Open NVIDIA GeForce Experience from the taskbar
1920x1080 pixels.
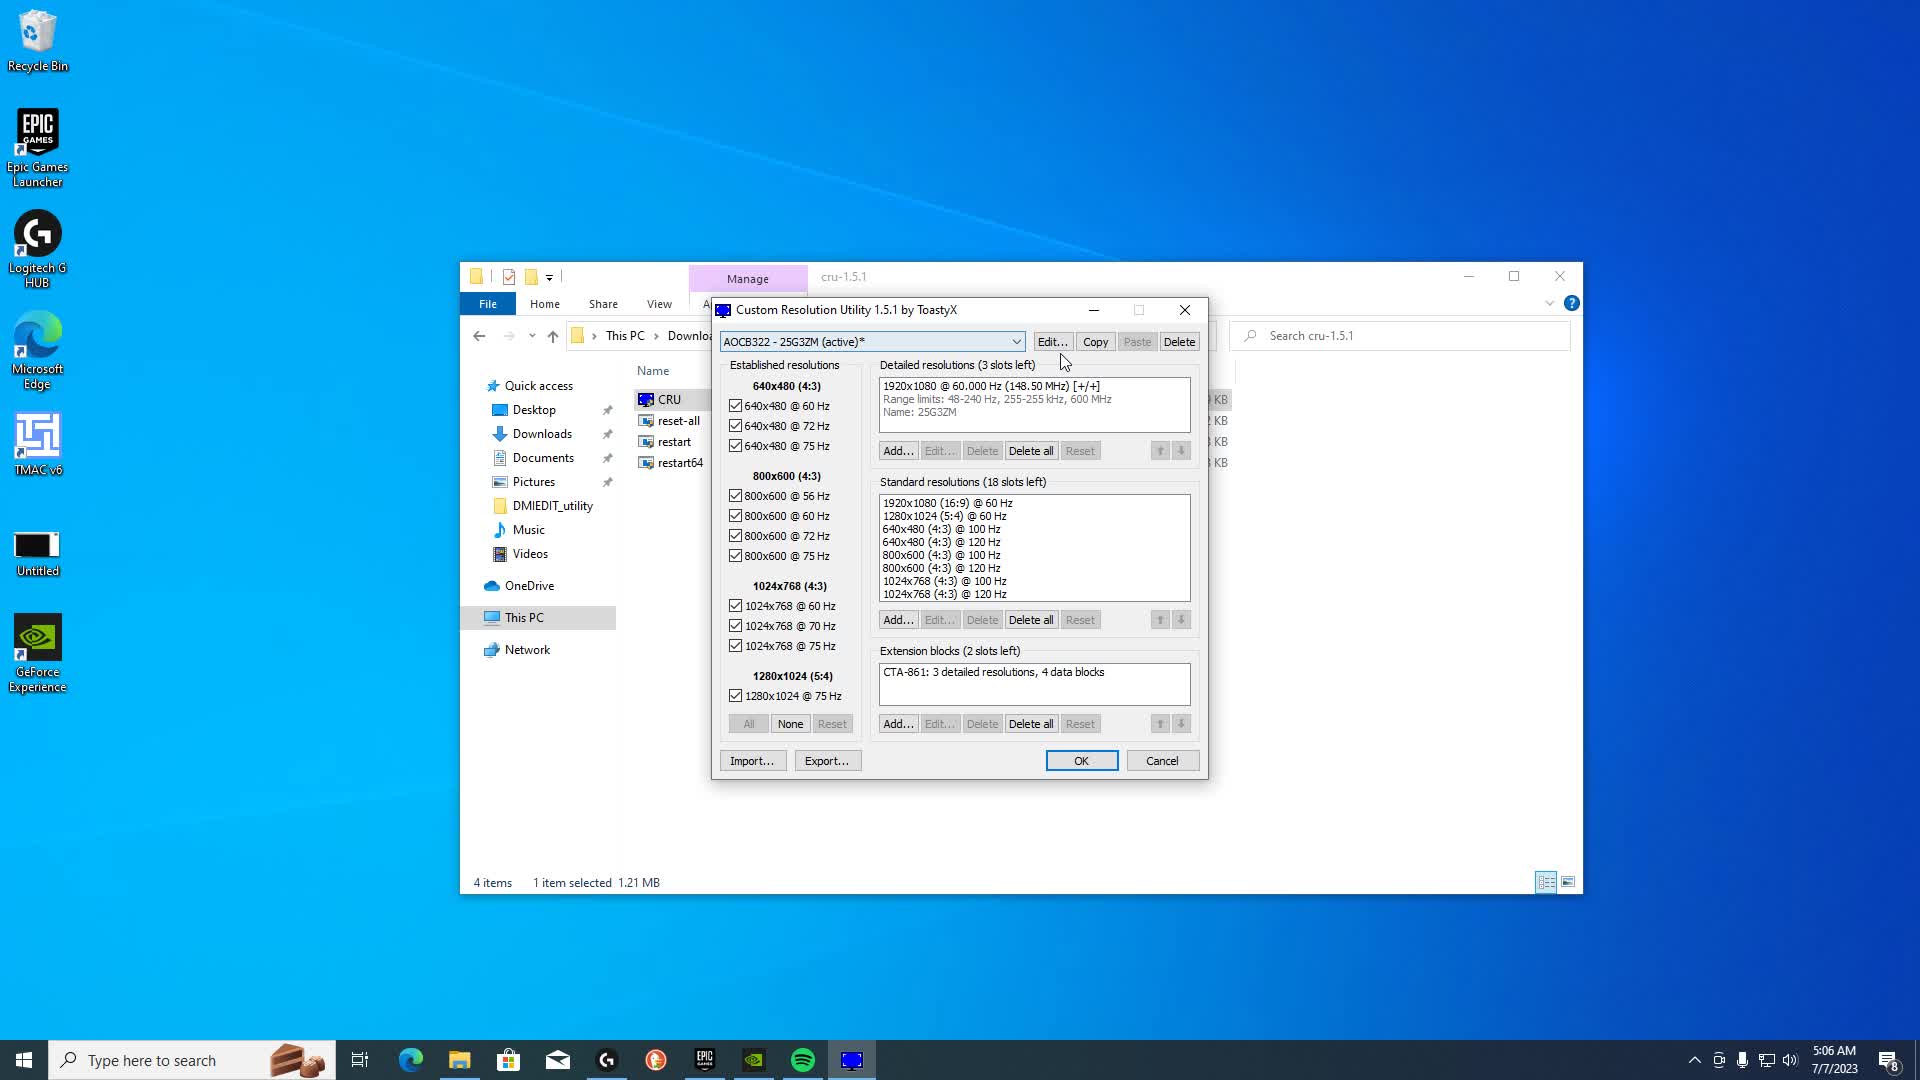754,1059
